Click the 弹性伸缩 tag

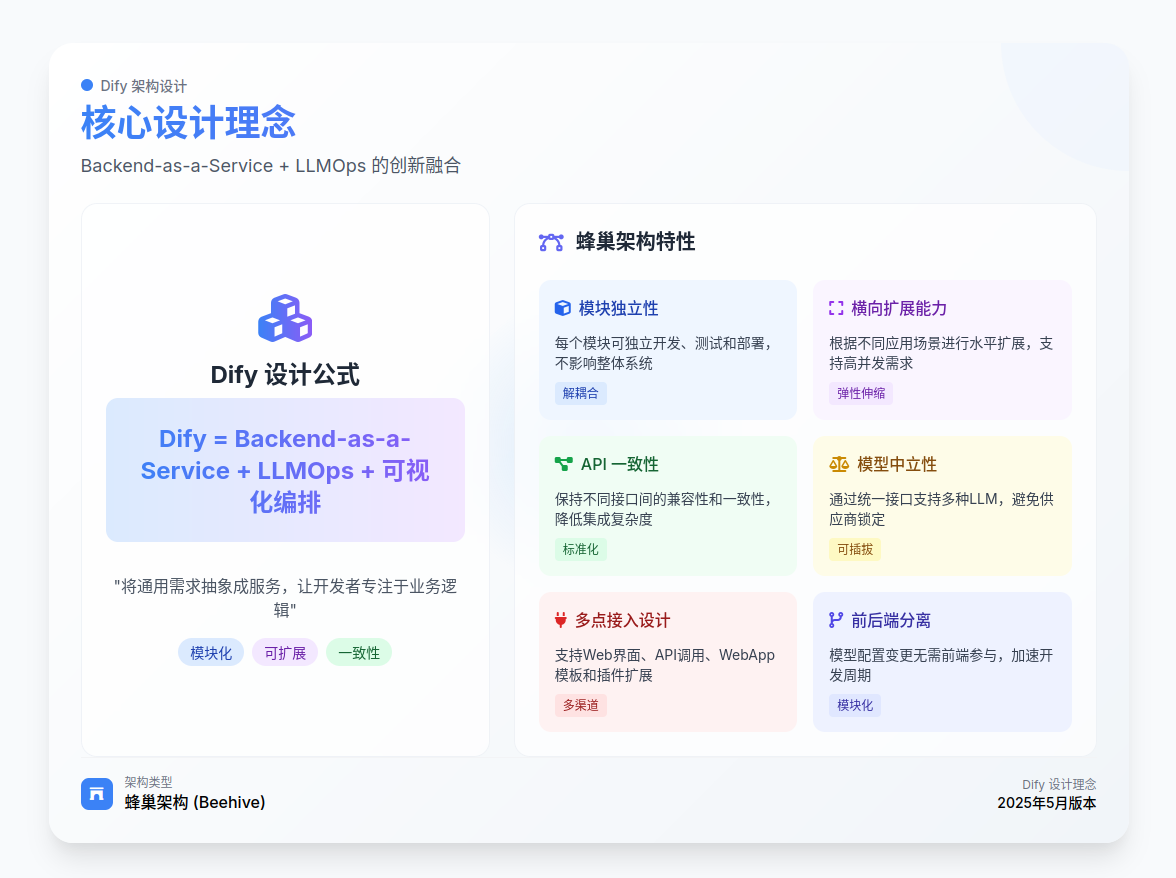pos(861,393)
